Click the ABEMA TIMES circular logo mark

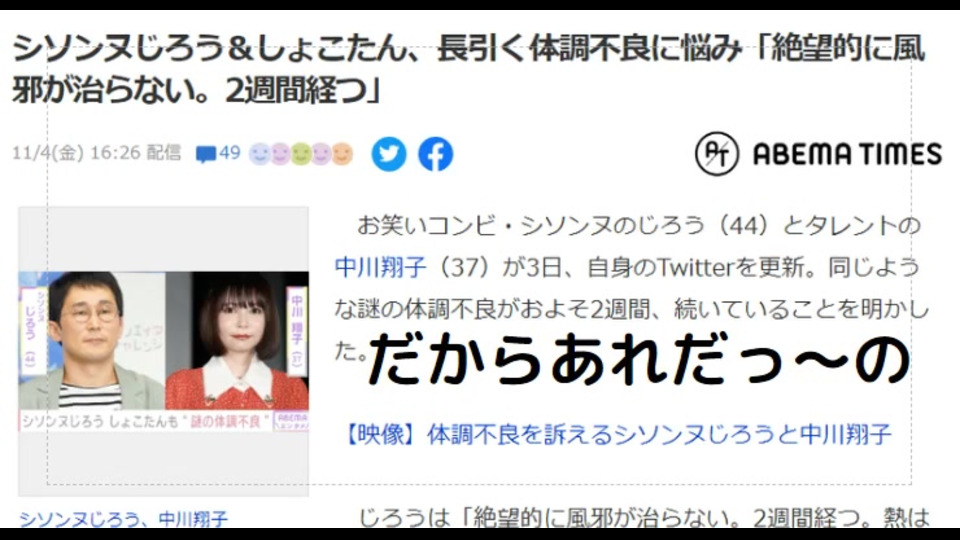tap(717, 154)
